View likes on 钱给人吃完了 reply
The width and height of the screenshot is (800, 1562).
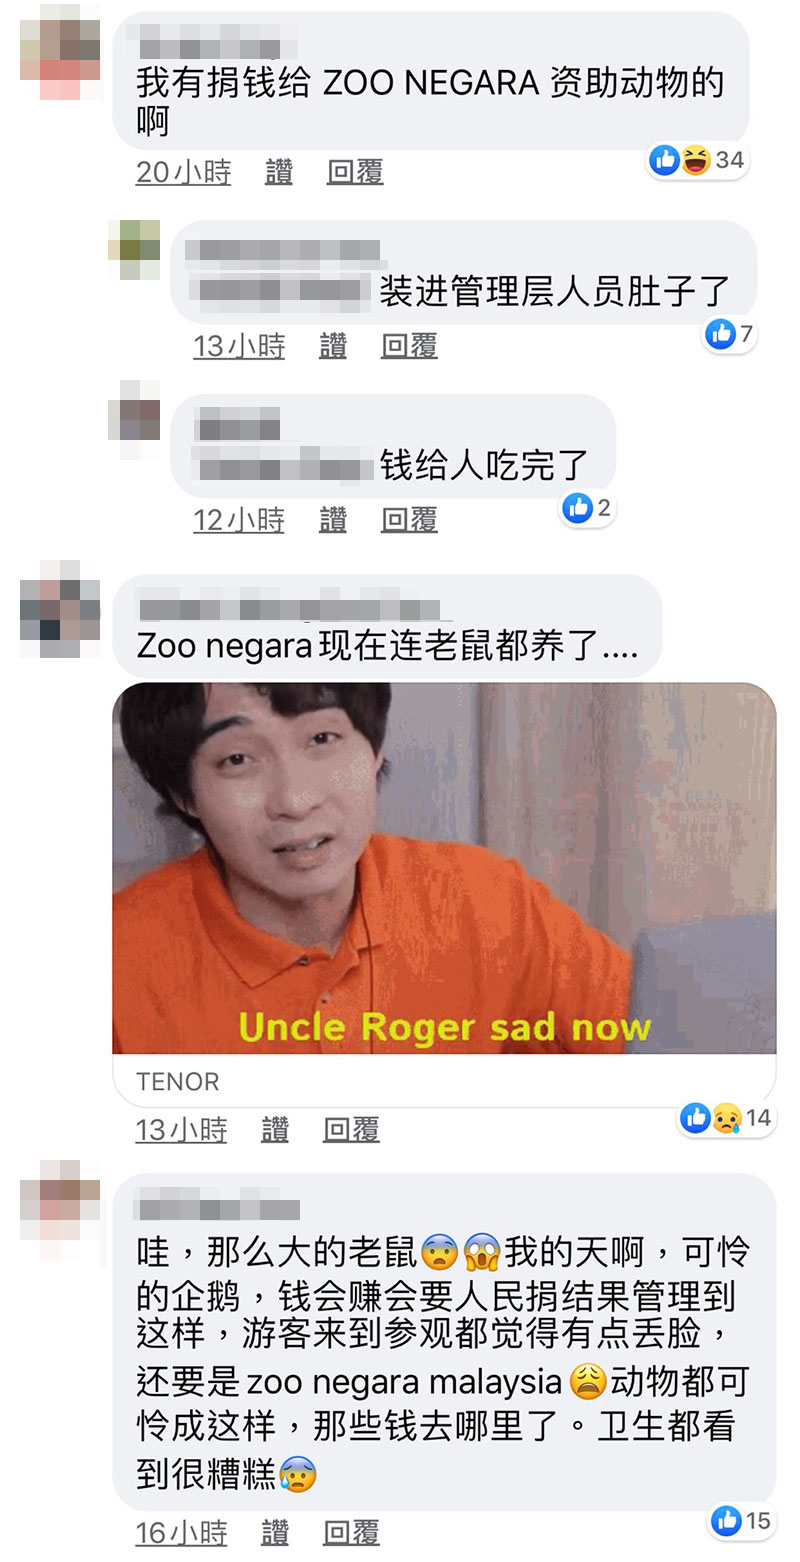[x=587, y=508]
